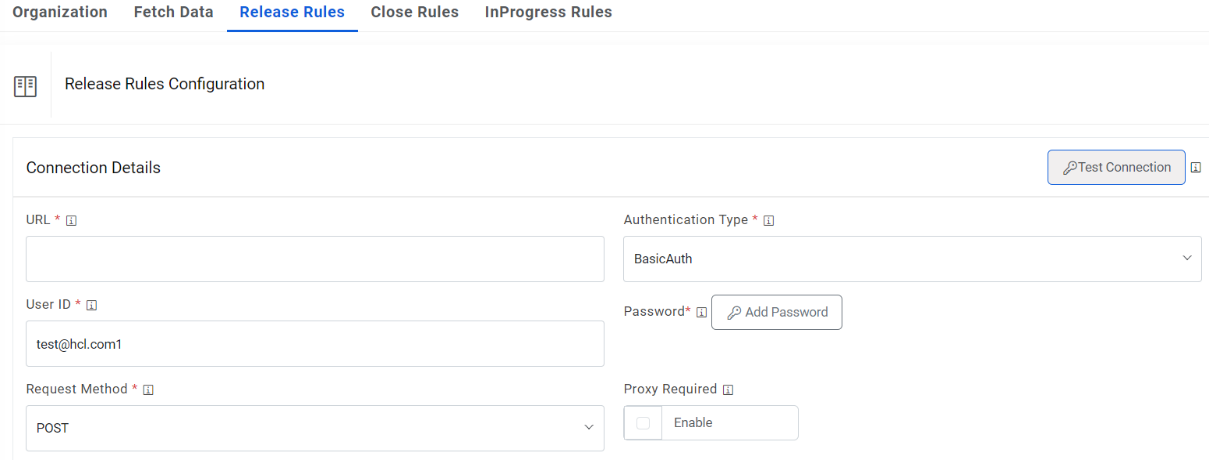Image resolution: width=1209 pixels, height=460 pixels.
Task: Click the info icon next to User ID
Action: [92, 305]
